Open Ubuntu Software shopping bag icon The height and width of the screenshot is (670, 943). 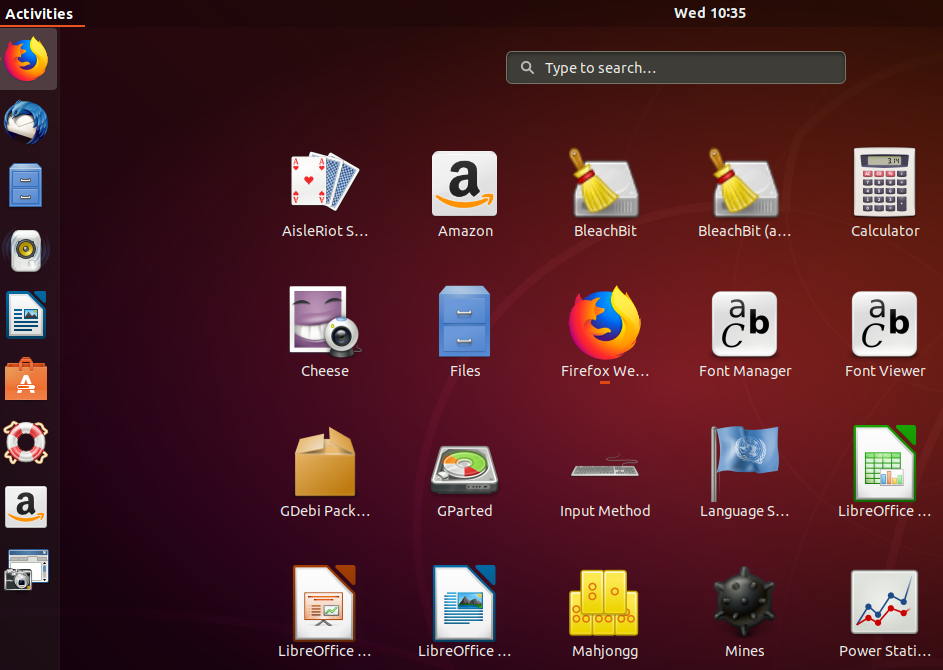point(26,379)
